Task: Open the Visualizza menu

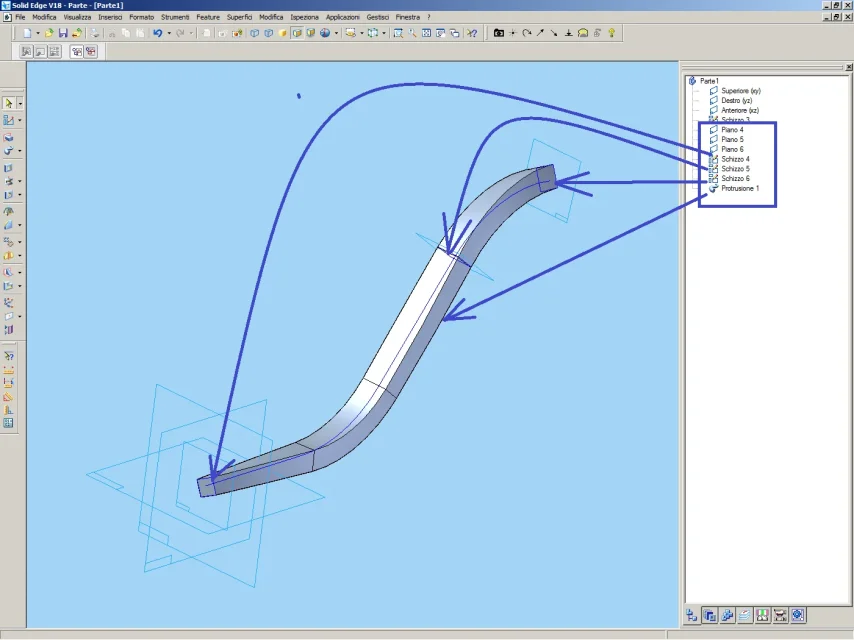Action: click(77, 17)
